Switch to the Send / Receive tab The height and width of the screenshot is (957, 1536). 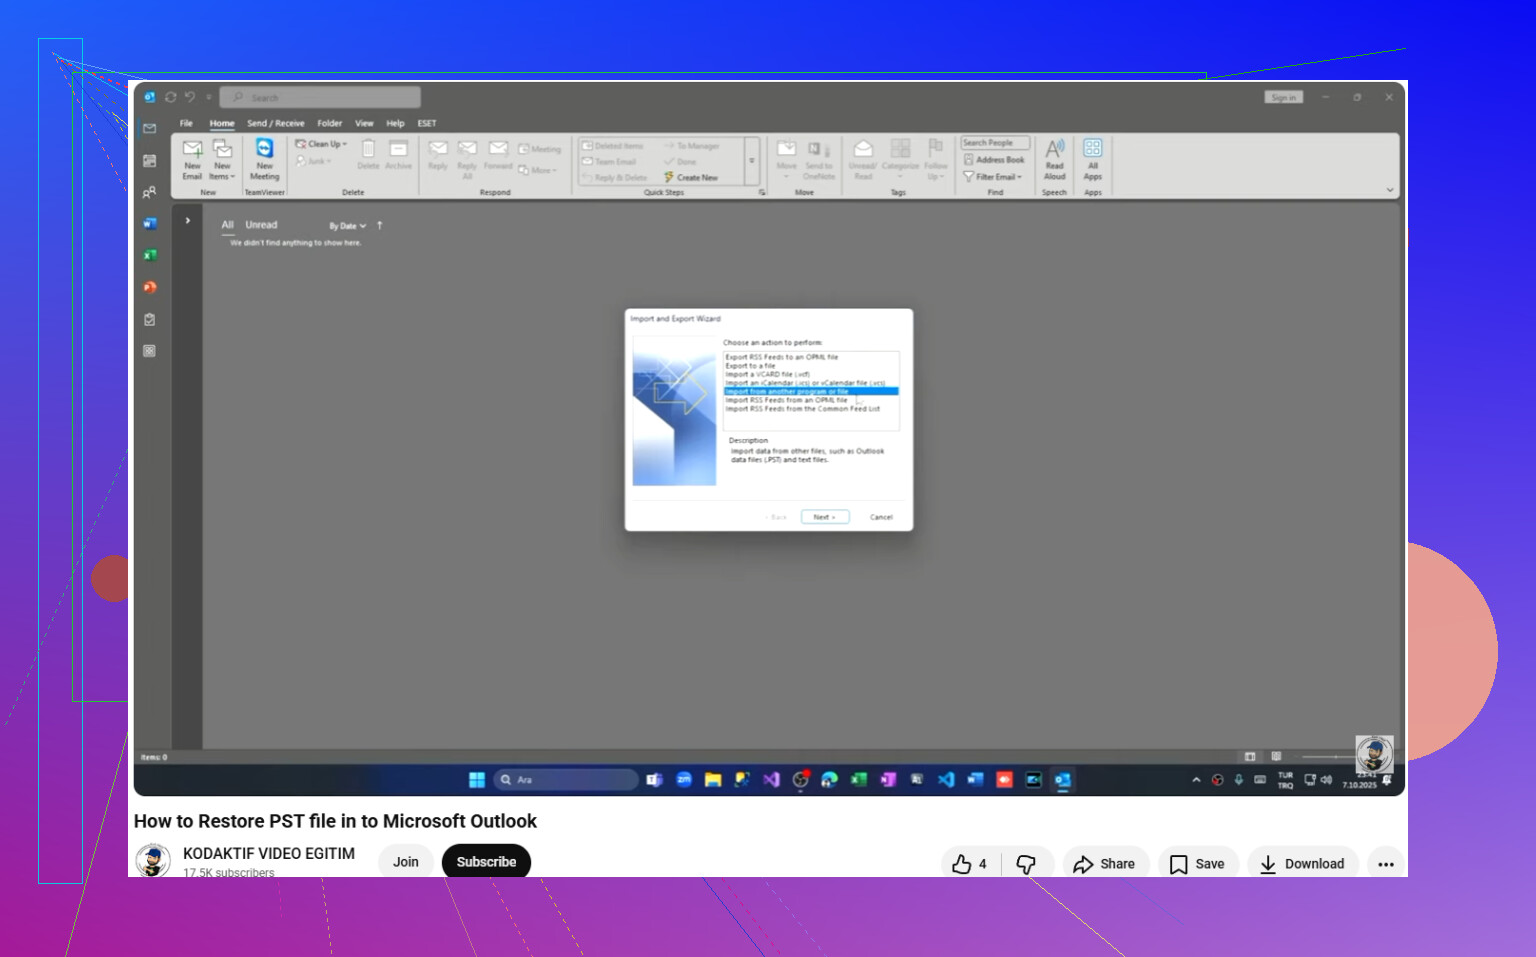click(276, 123)
